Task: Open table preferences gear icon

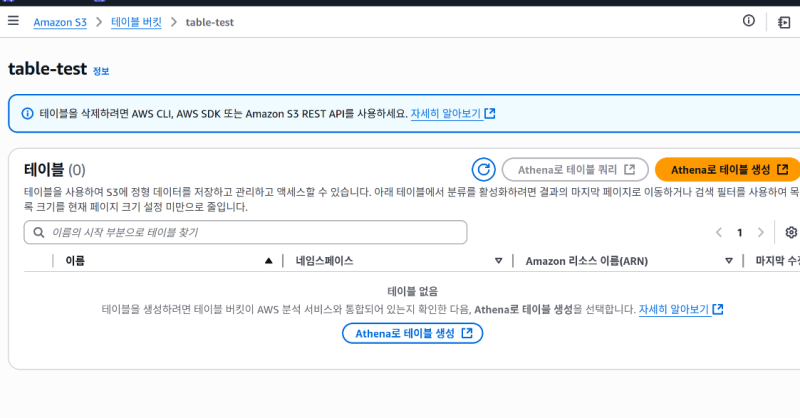Action: (791, 232)
